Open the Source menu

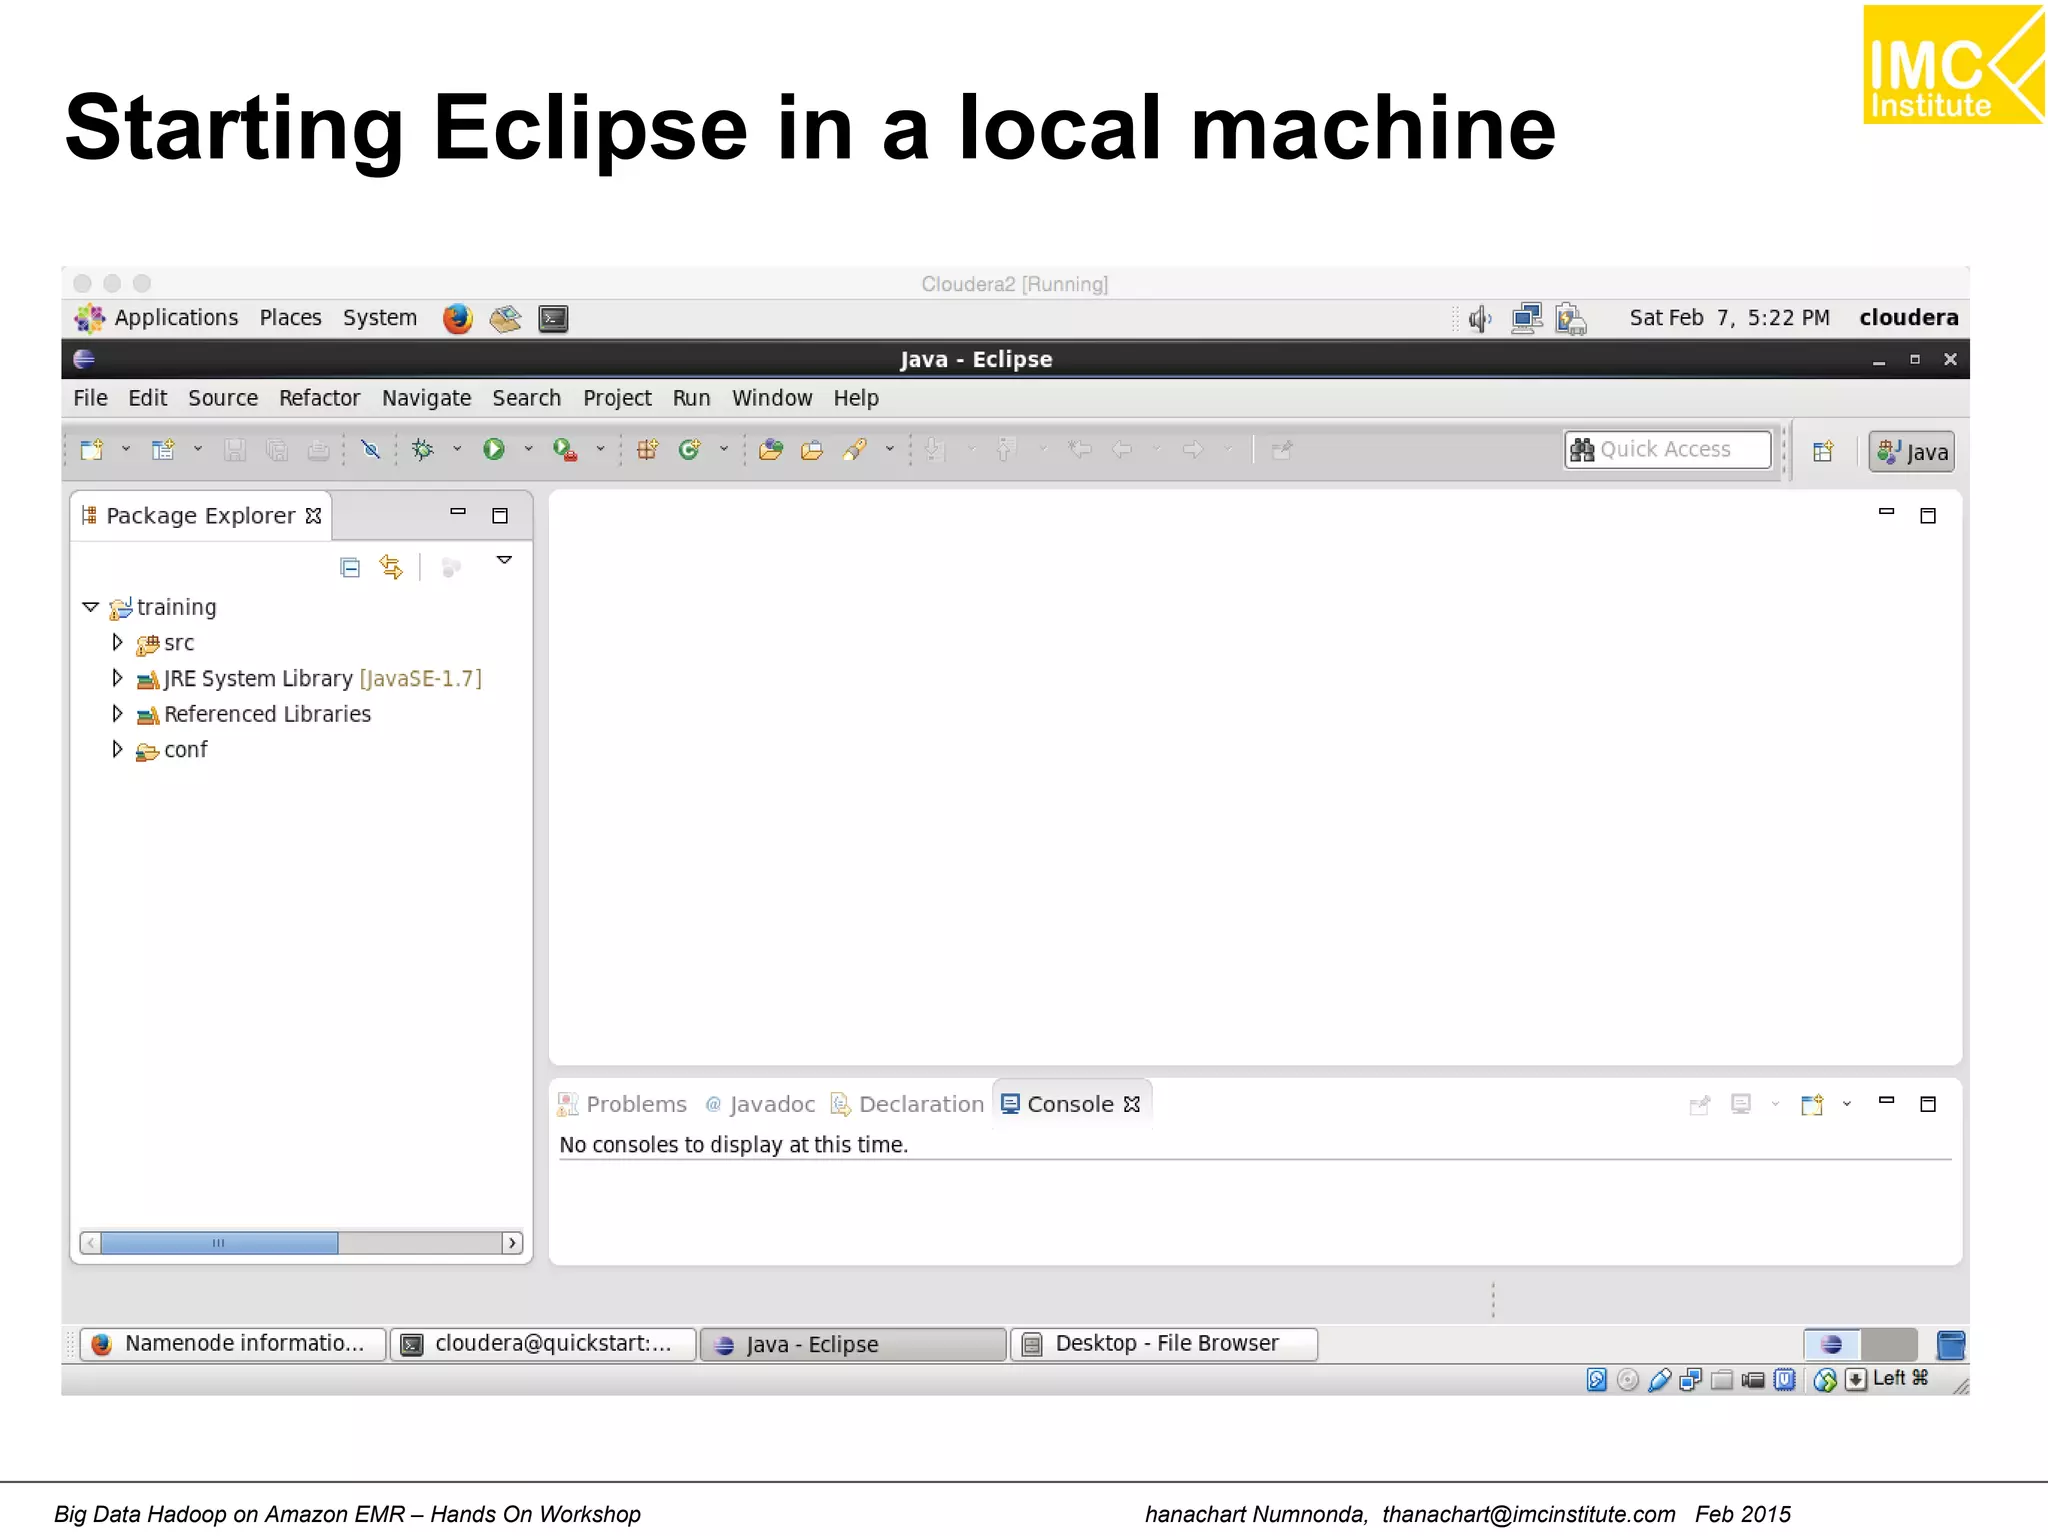pos(223,398)
